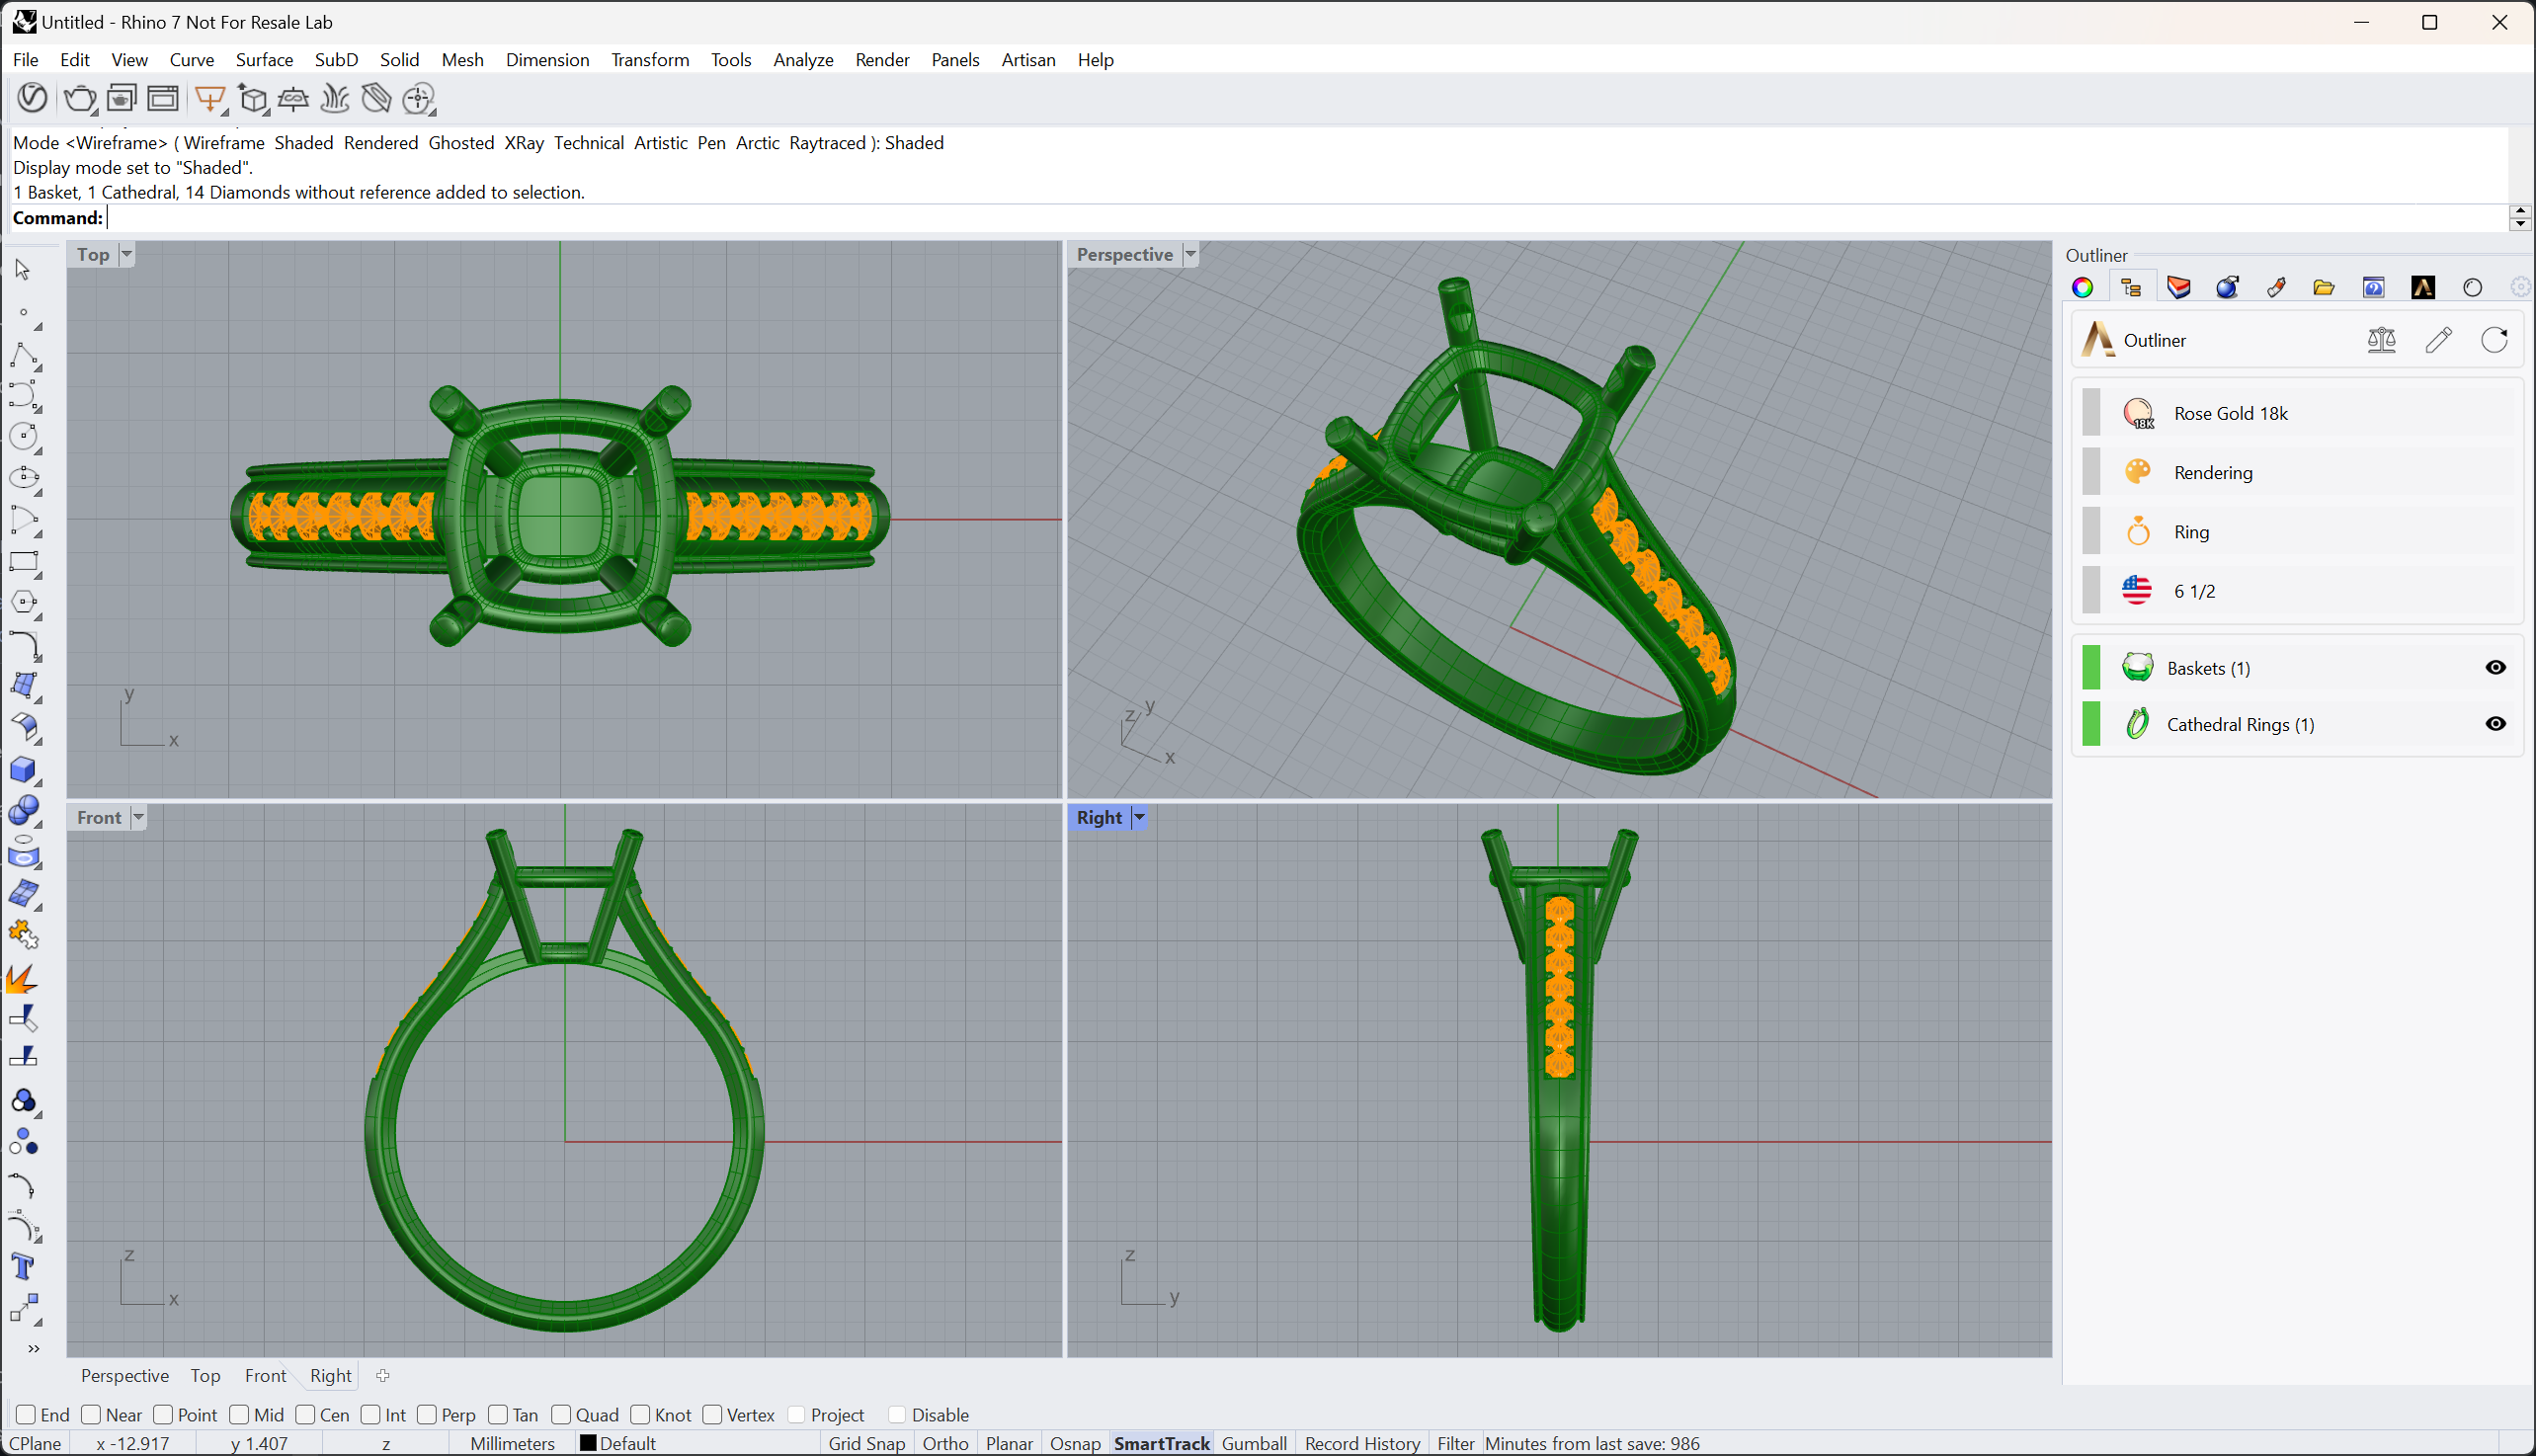Open the Right viewport dropdown arrow
The height and width of the screenshot is (1456, 2536).
[1139, 818]
